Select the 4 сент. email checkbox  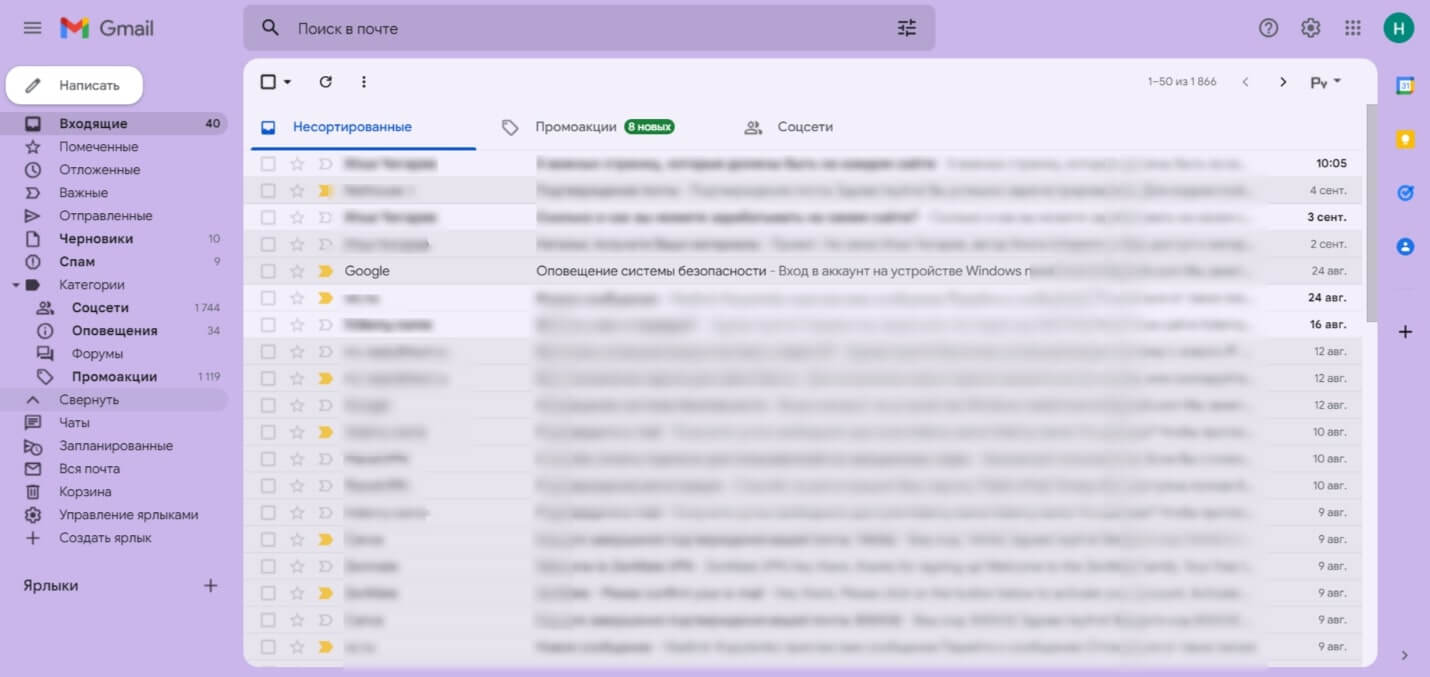(x=268, y=190)
